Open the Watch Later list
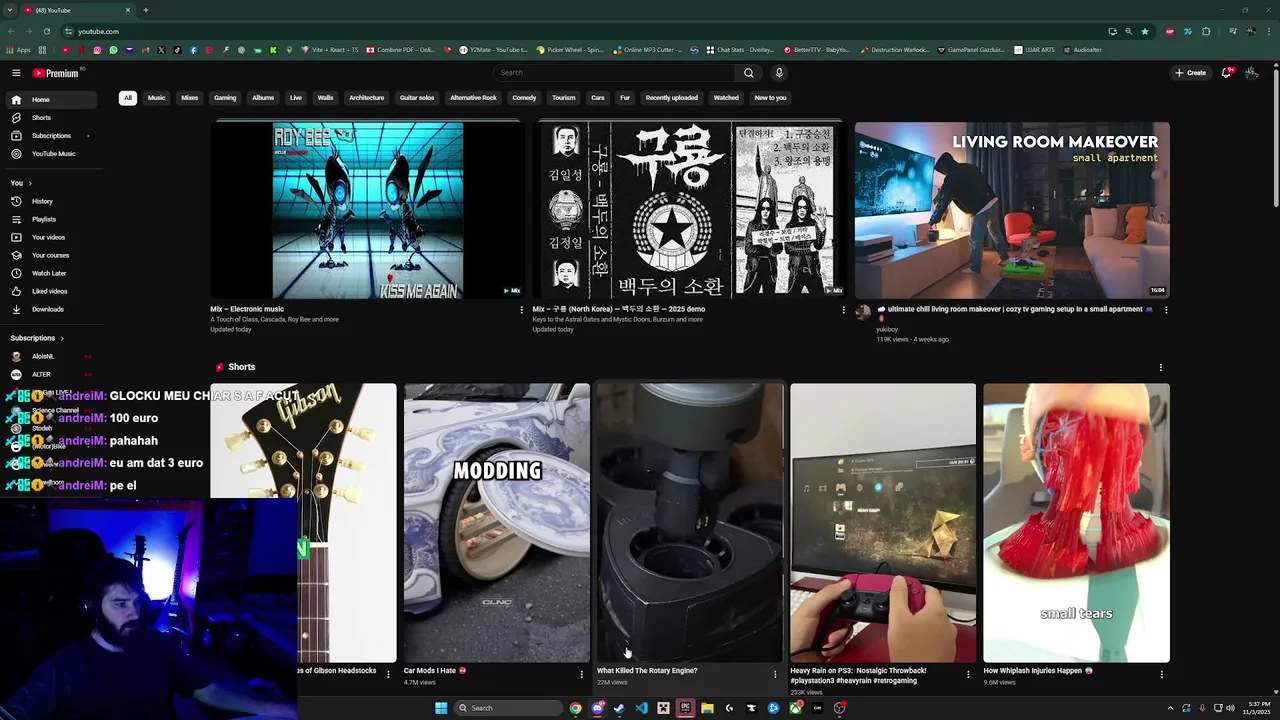The image size is (1280, 720). (50, 273)
